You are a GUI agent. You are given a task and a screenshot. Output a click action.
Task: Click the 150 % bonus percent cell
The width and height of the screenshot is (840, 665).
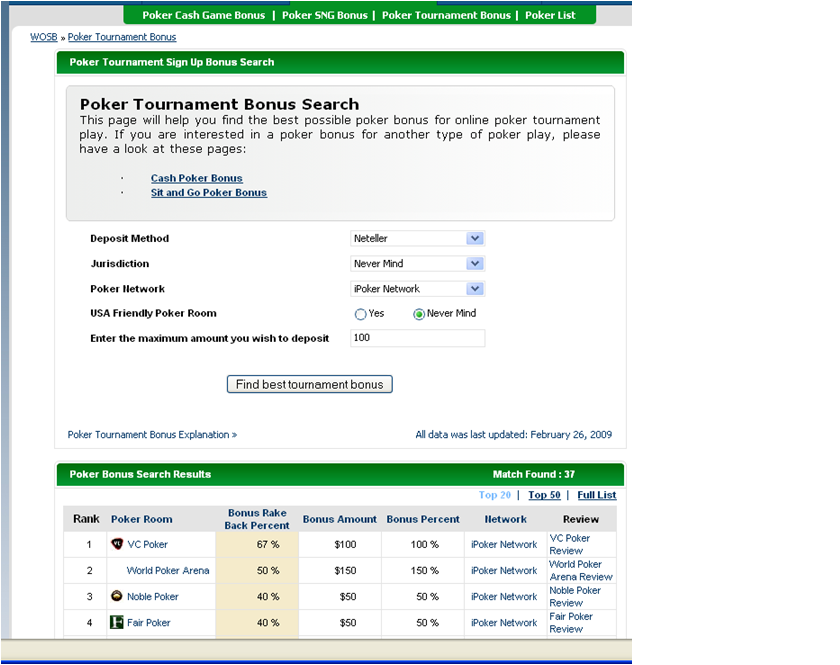(x=423, y=571)
